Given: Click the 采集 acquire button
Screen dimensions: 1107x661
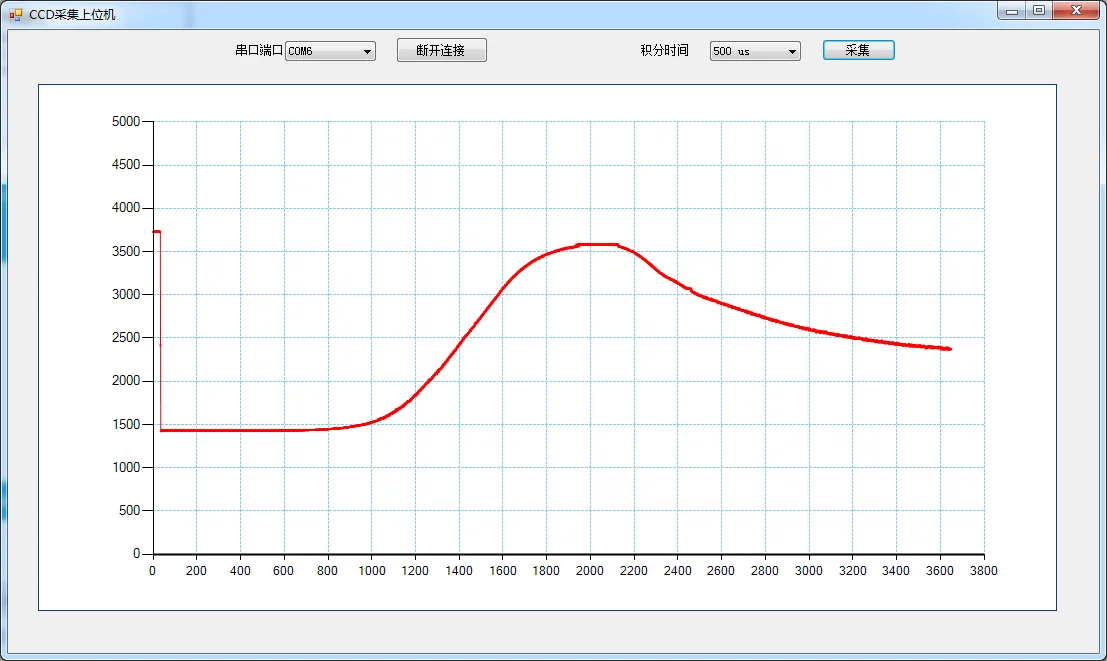Looking at the screenshot, I should [858, 50].
